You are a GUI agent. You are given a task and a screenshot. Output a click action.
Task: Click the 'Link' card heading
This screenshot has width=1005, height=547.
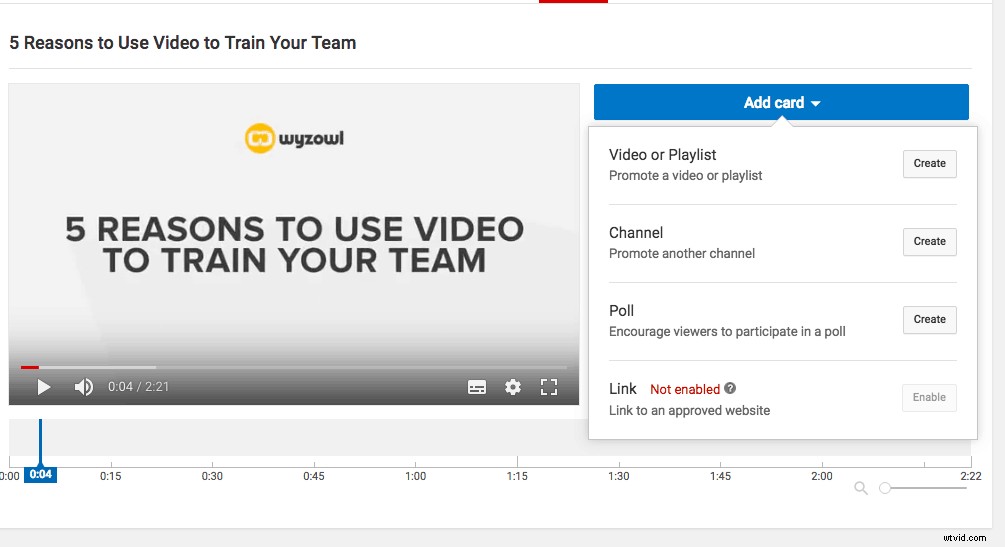coord(622,389)
